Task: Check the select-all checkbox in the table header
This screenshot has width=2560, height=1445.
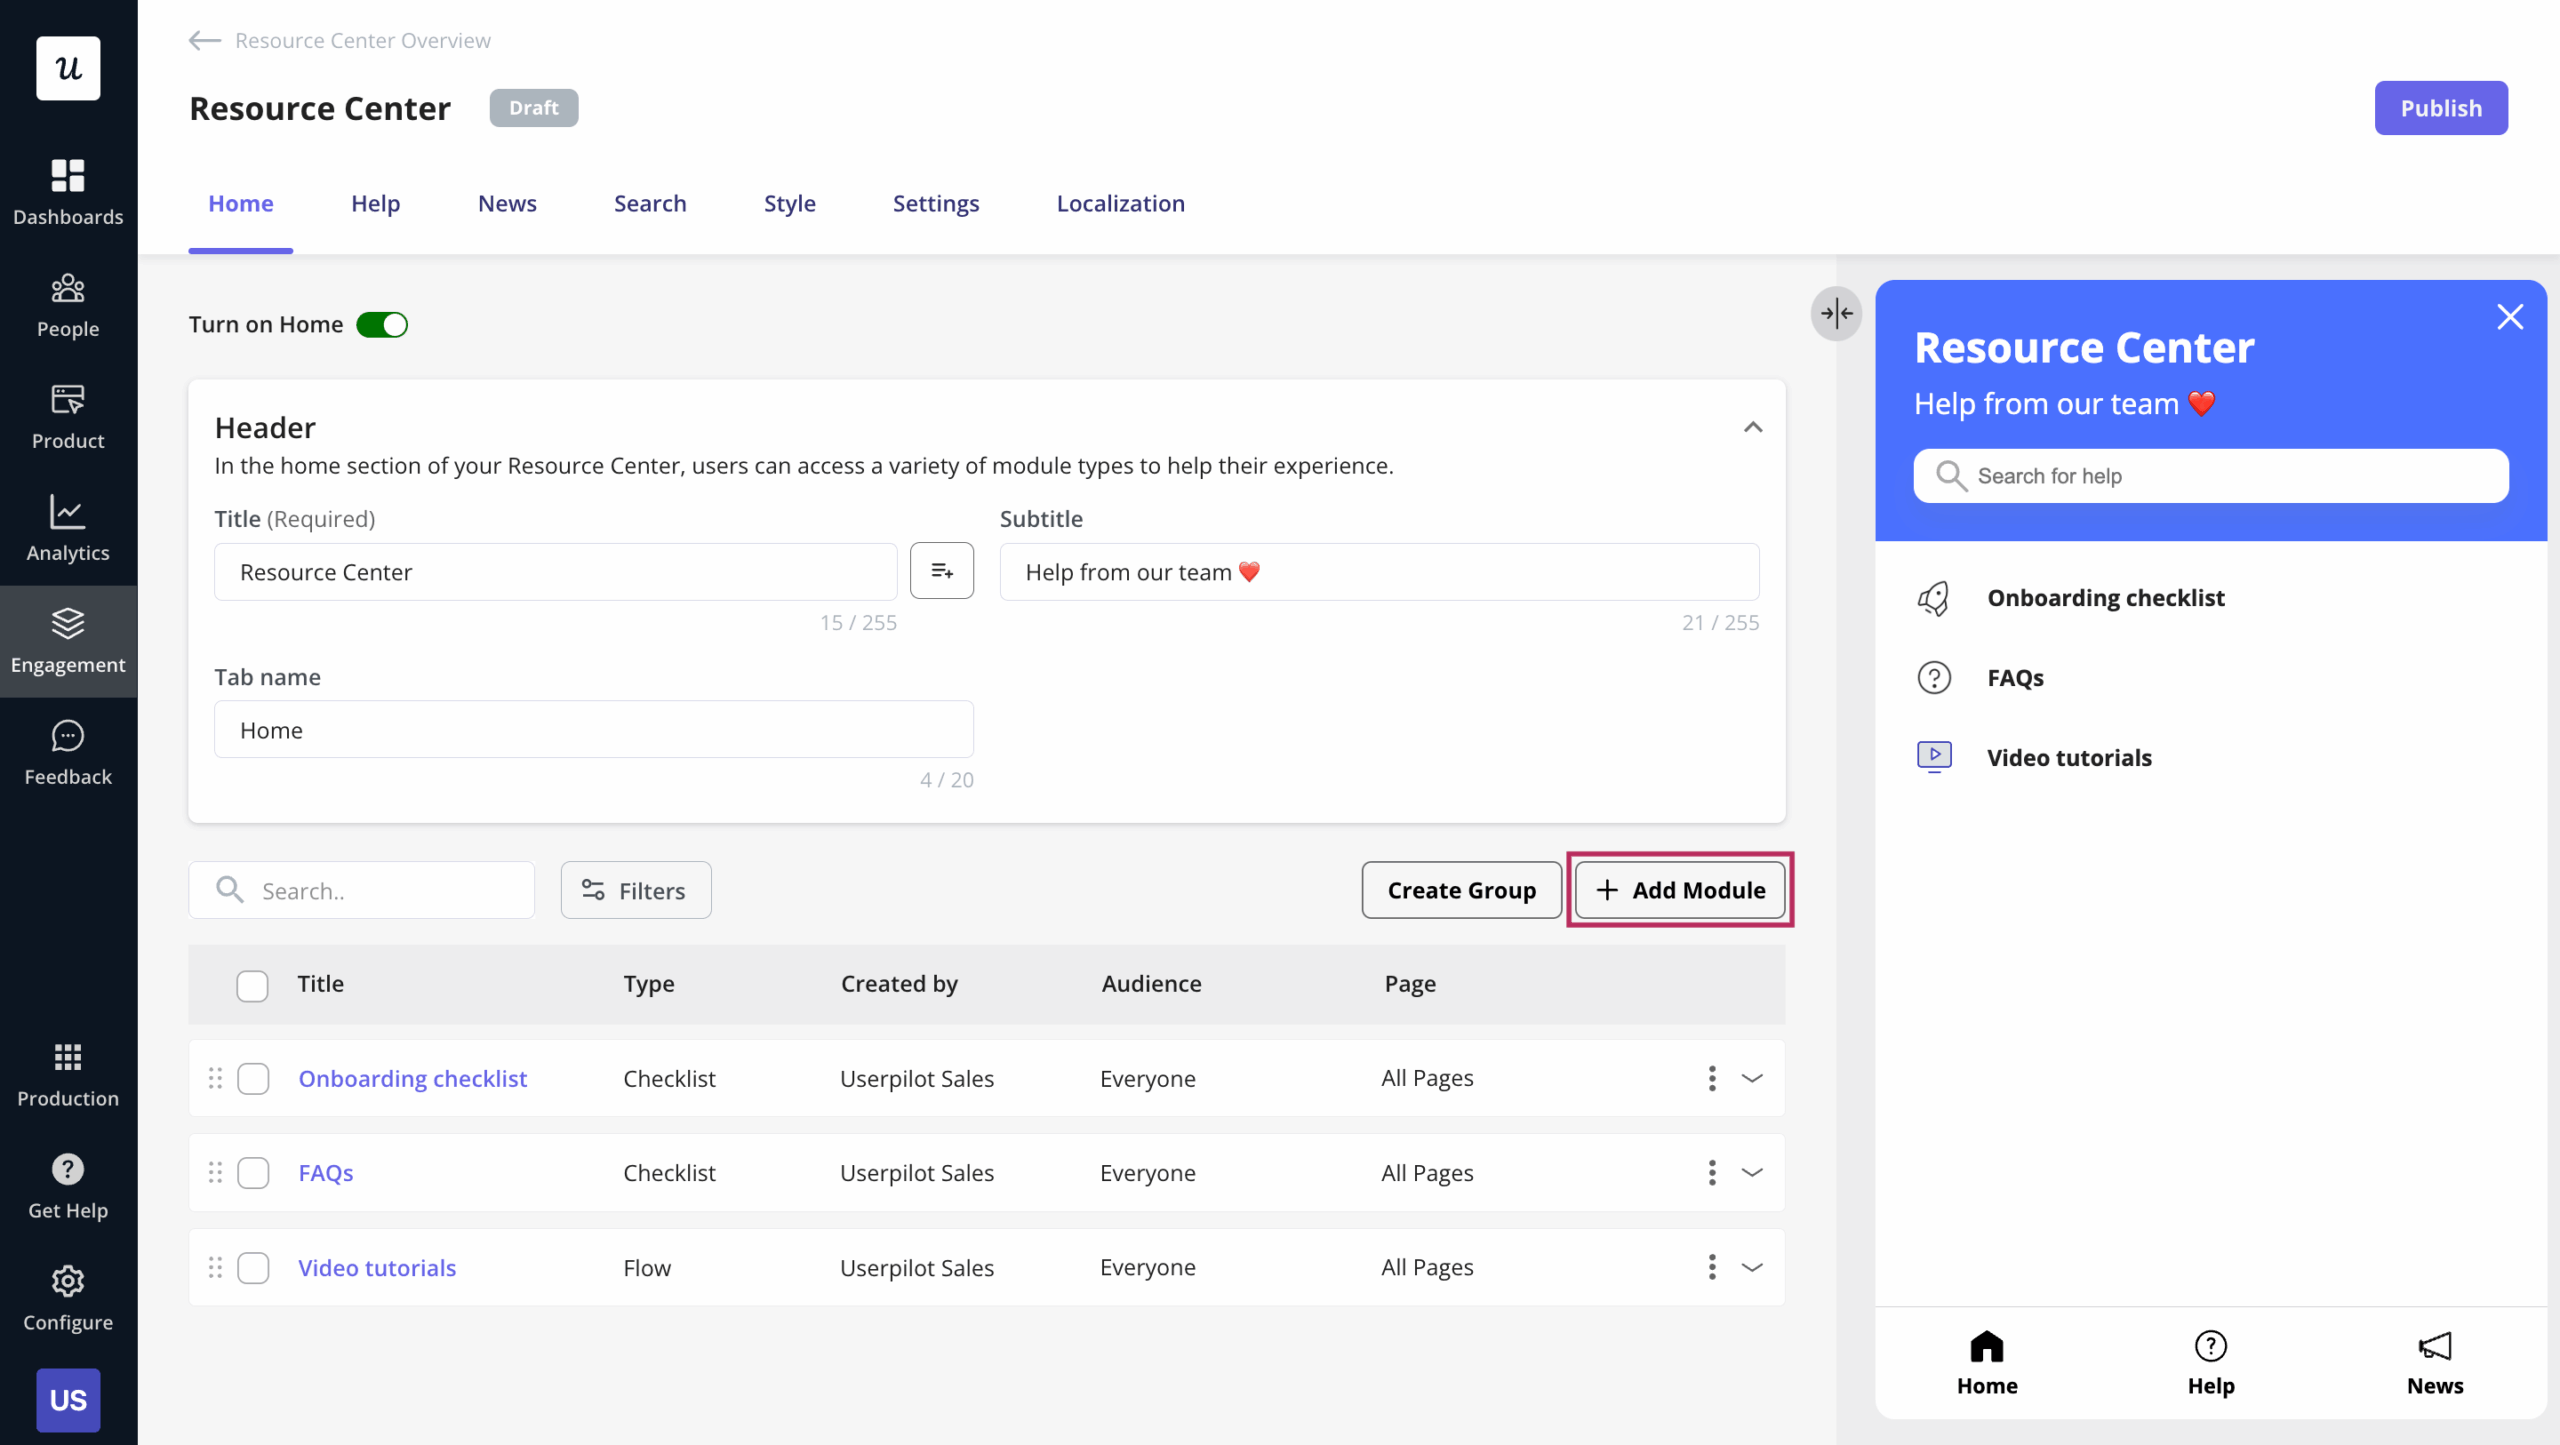Action: pos(252,984)
